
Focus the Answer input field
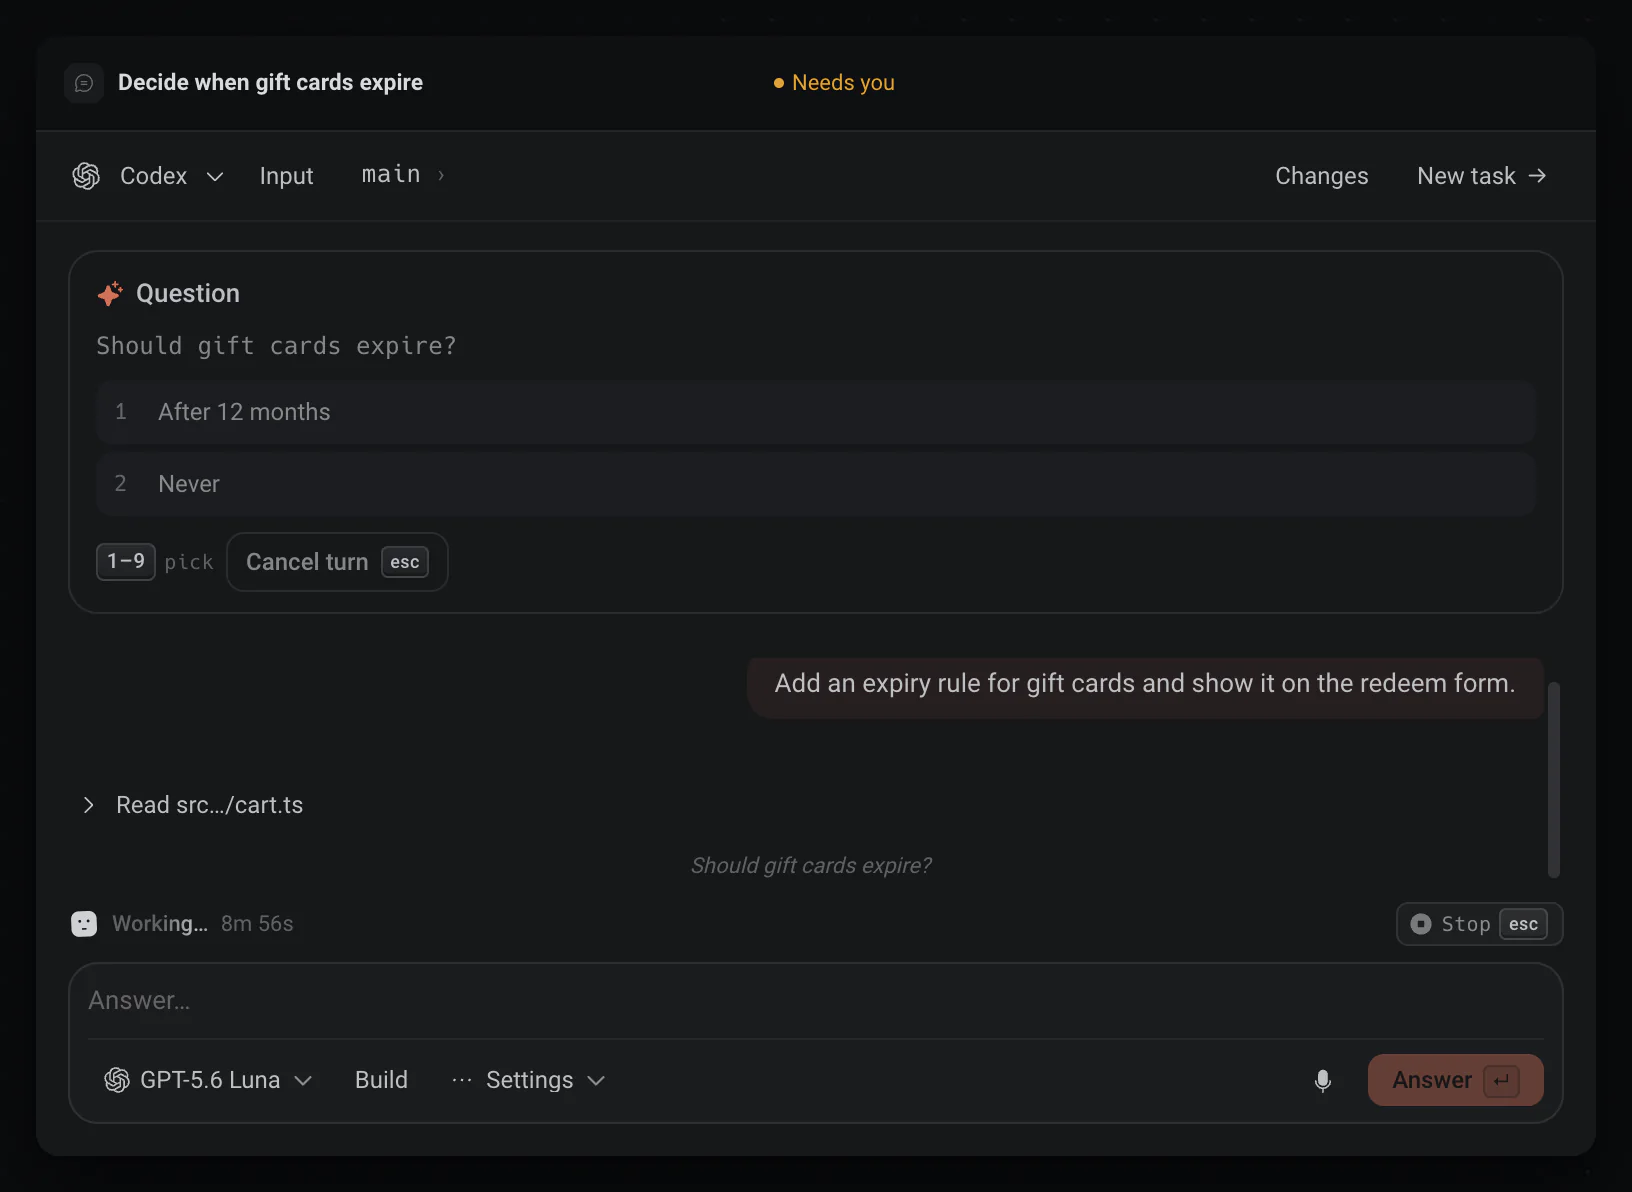click(815, 1001)
